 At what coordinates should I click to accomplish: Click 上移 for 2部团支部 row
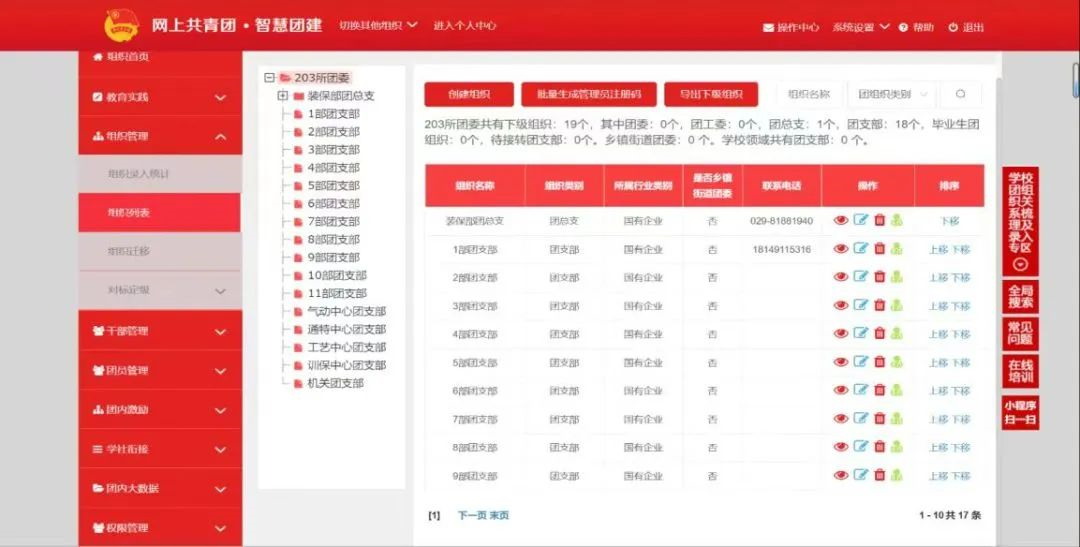pyautogui.click(x=938, y=278)
